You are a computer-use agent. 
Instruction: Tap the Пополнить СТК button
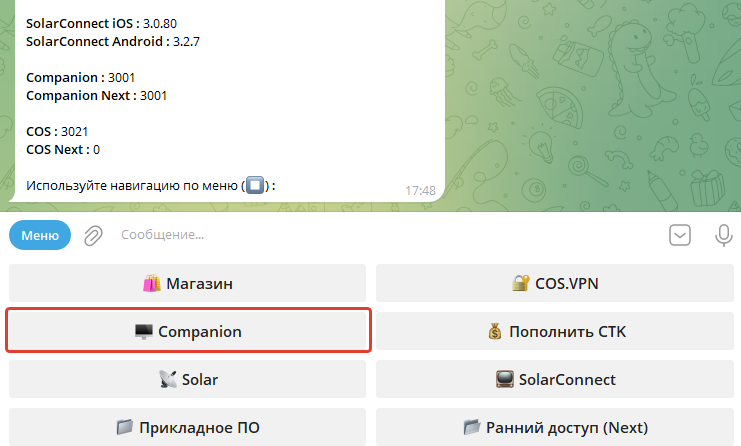tap(555, 331)
